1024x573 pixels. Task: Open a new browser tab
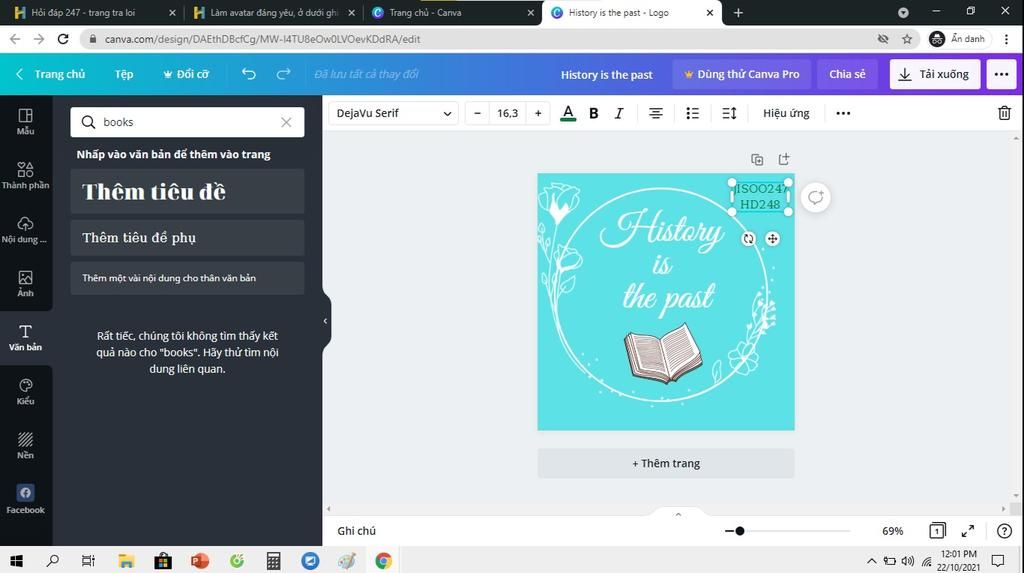(x=738, y=12)
